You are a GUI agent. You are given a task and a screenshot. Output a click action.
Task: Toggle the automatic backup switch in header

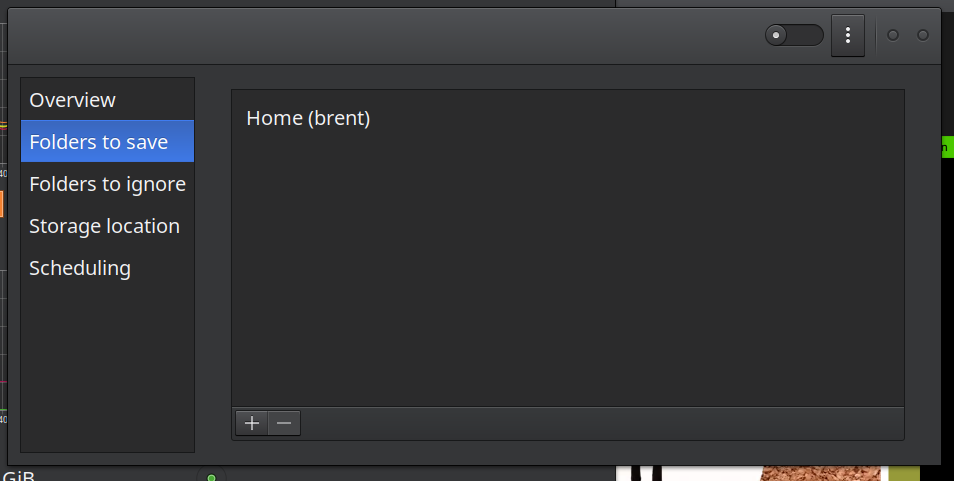point(794,35)
